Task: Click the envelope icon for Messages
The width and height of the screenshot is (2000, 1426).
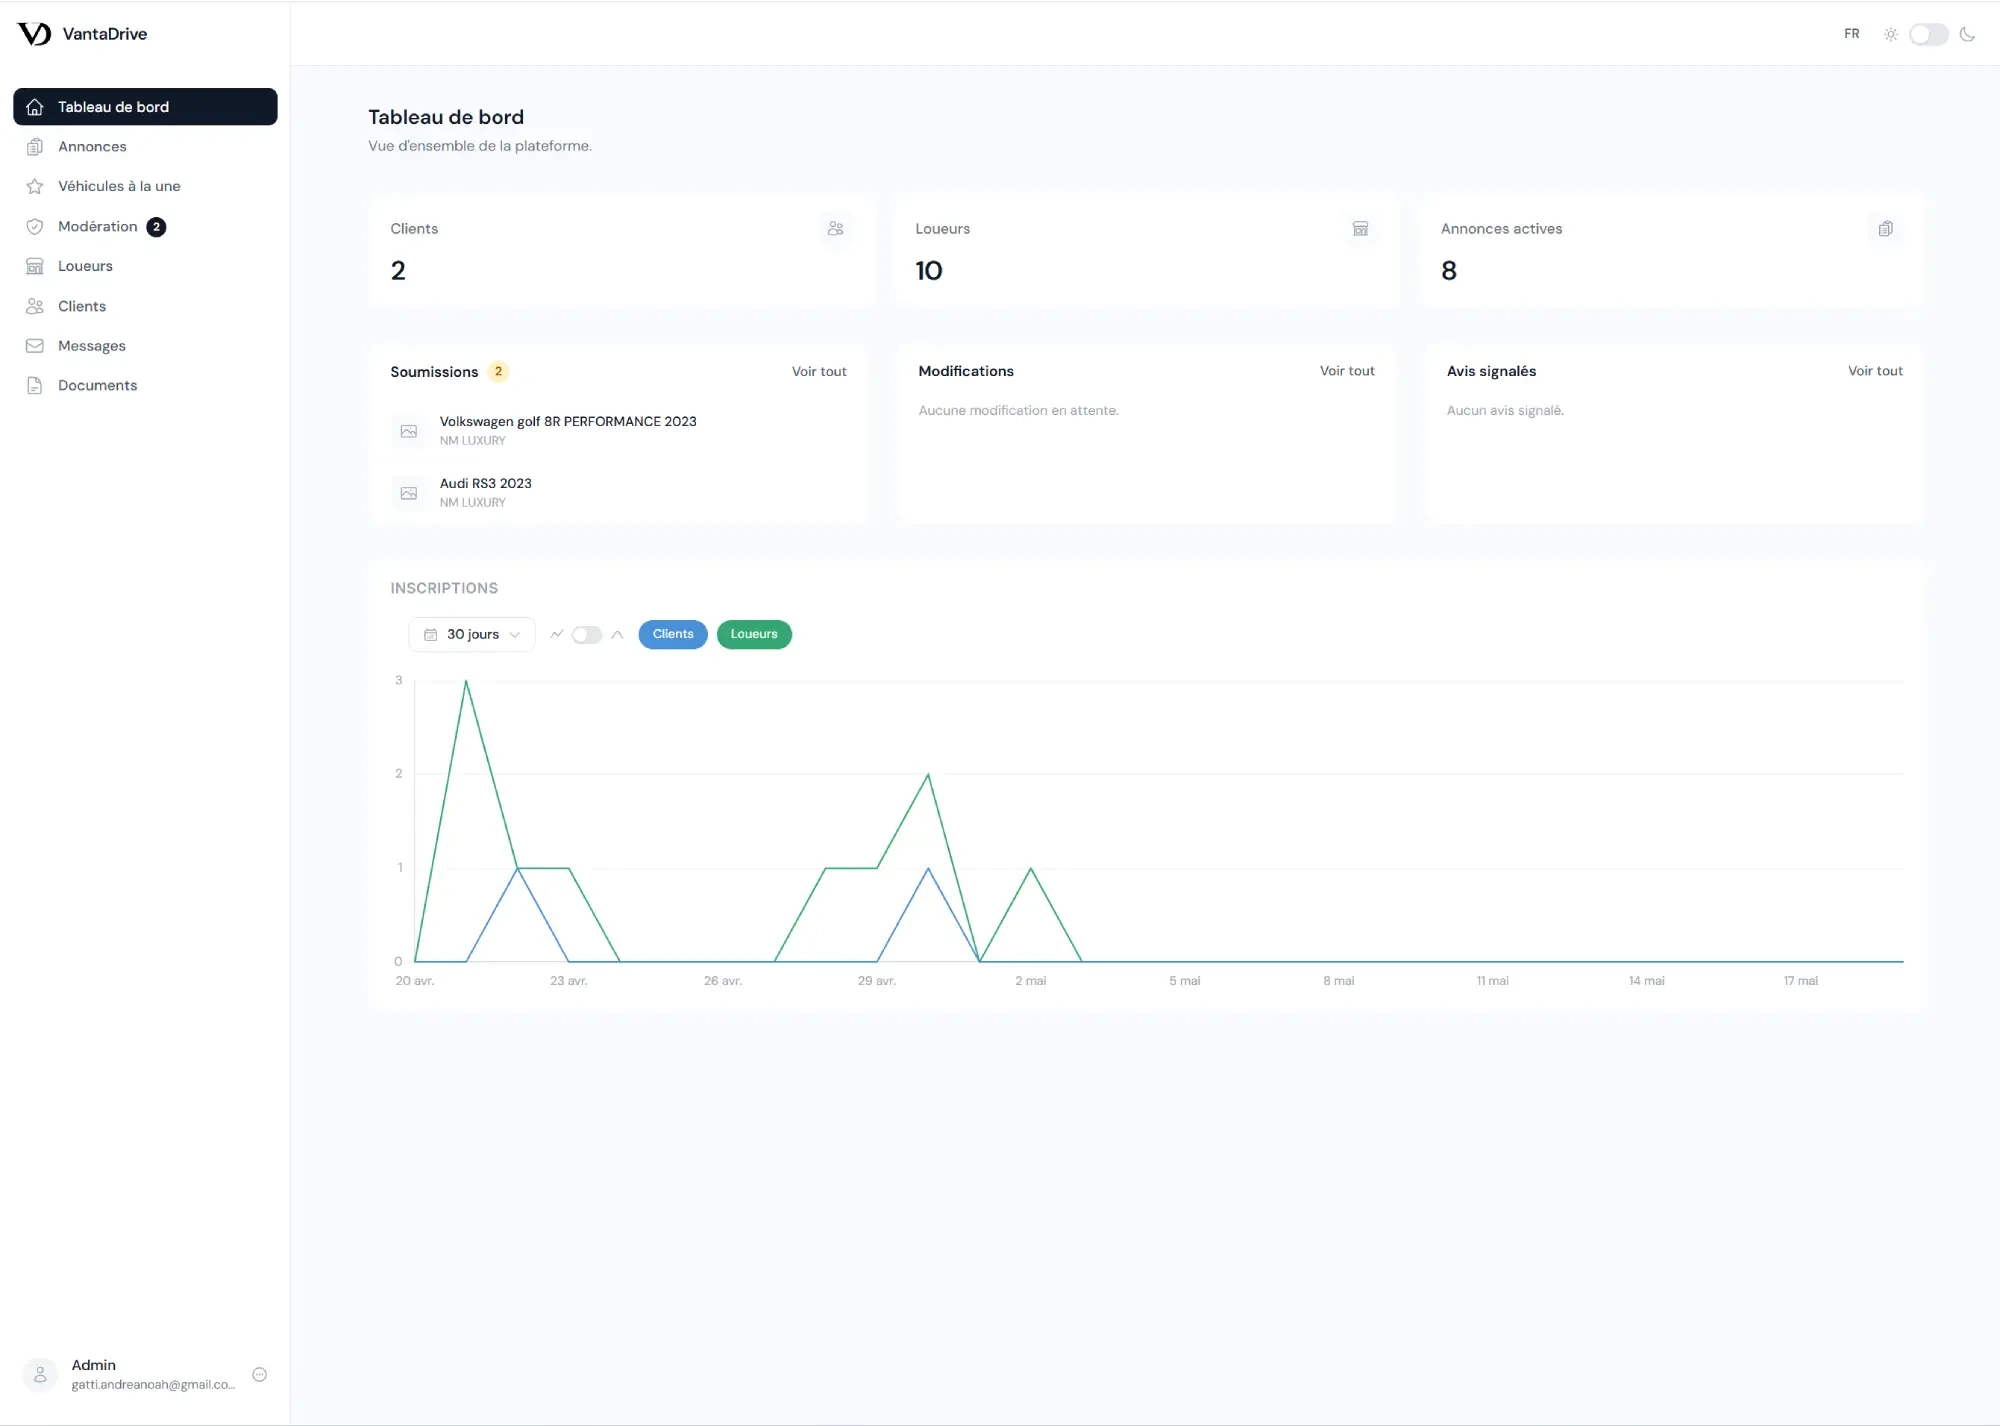Action: (x=35, y=346)
